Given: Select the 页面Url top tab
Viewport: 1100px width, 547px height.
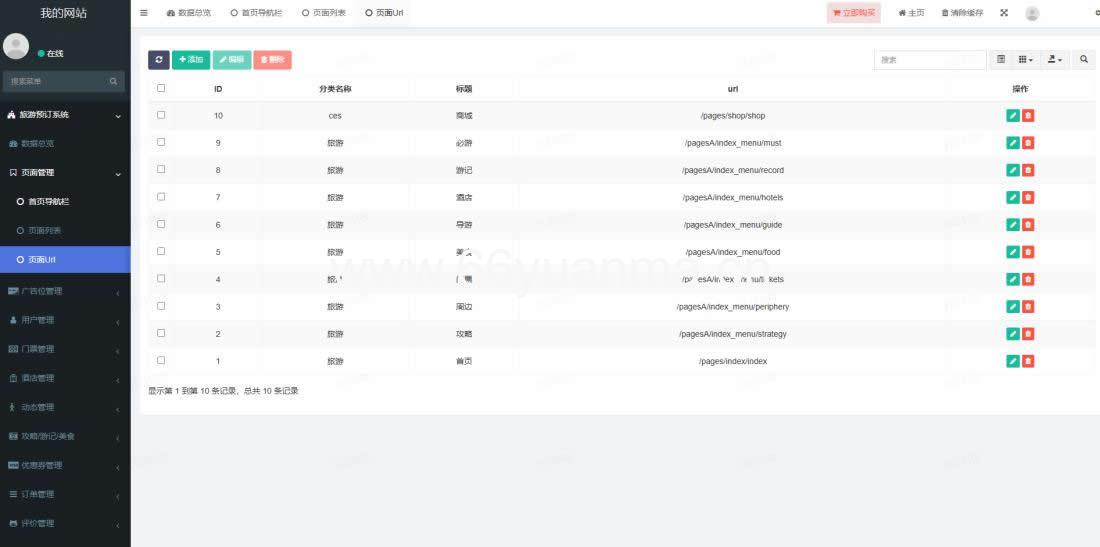Looking at the screenshot, I should coord(384,13).
